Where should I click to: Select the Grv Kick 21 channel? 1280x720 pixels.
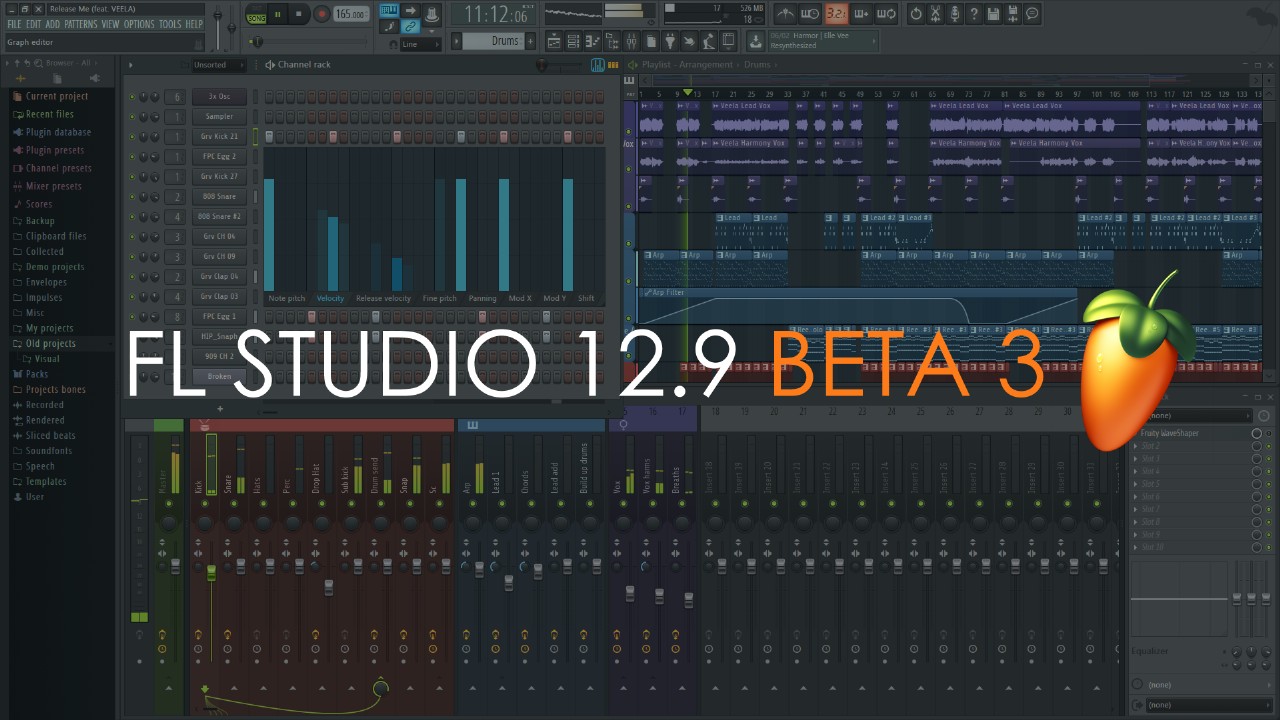219,137
